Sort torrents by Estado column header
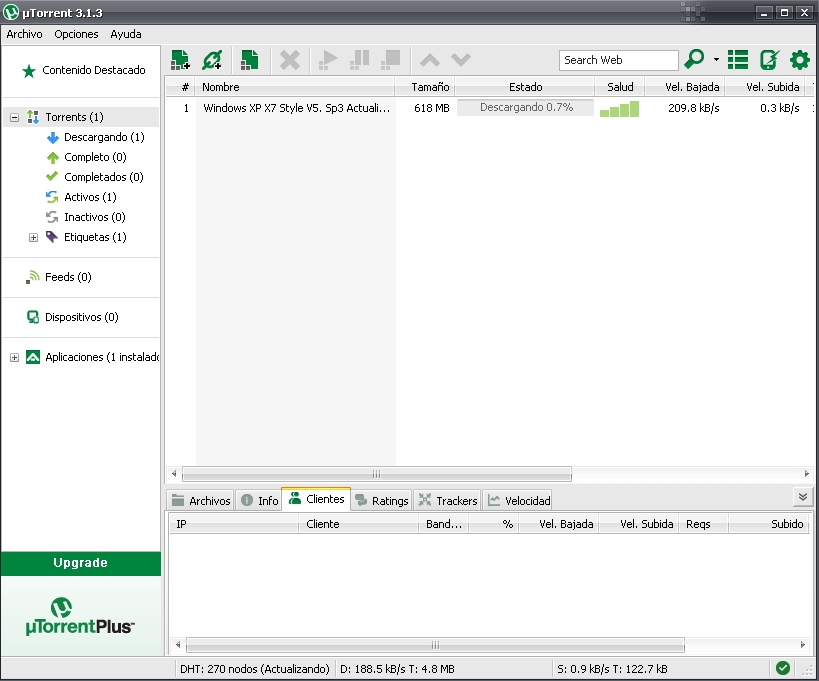819x681 pixels. (x=524, y=87)
